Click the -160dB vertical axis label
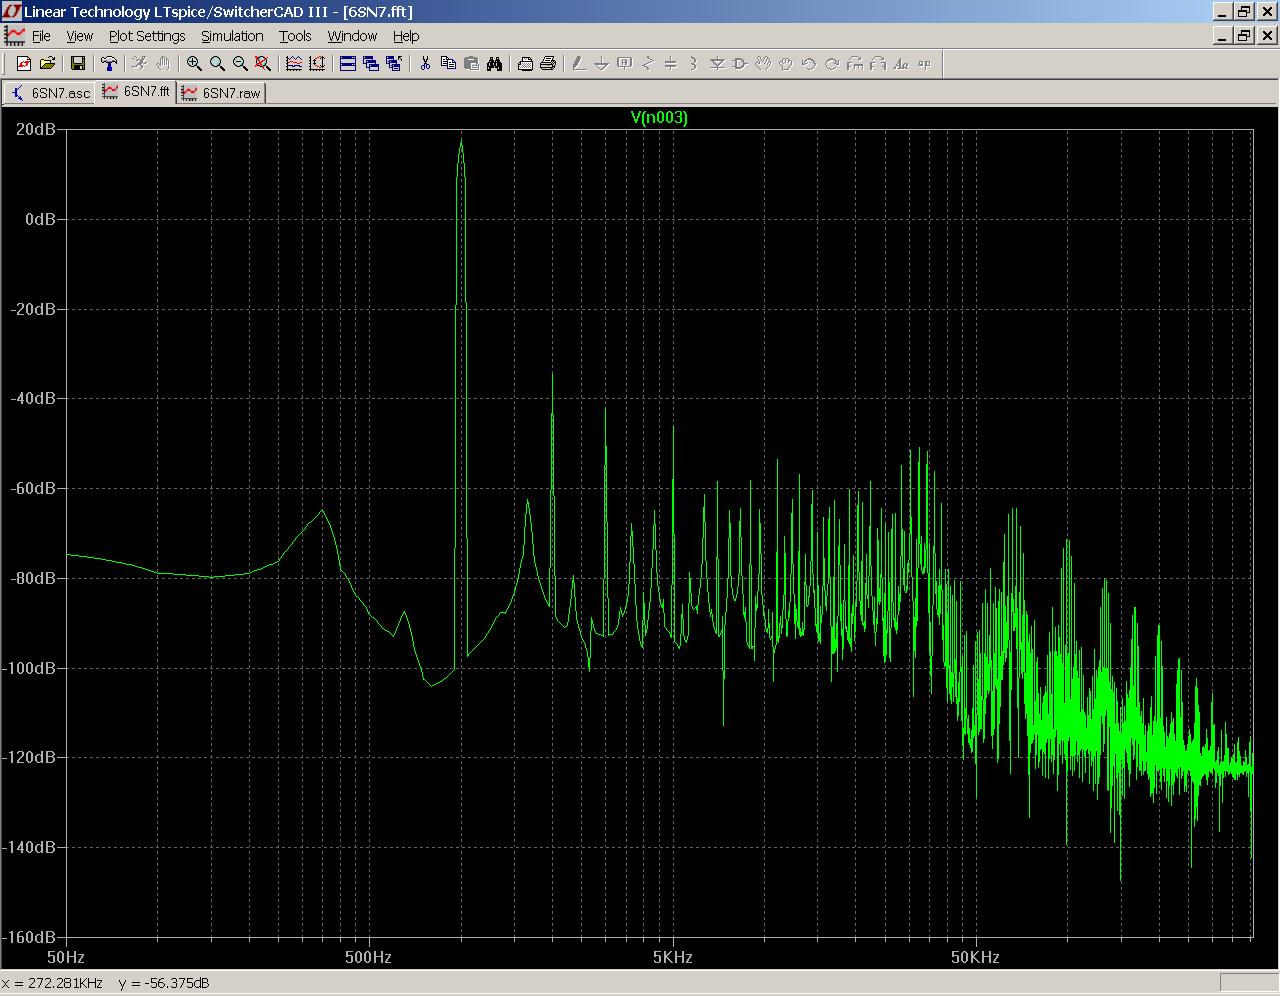The height and width of the screenshot is (996, 1280). tap(29, 937)
